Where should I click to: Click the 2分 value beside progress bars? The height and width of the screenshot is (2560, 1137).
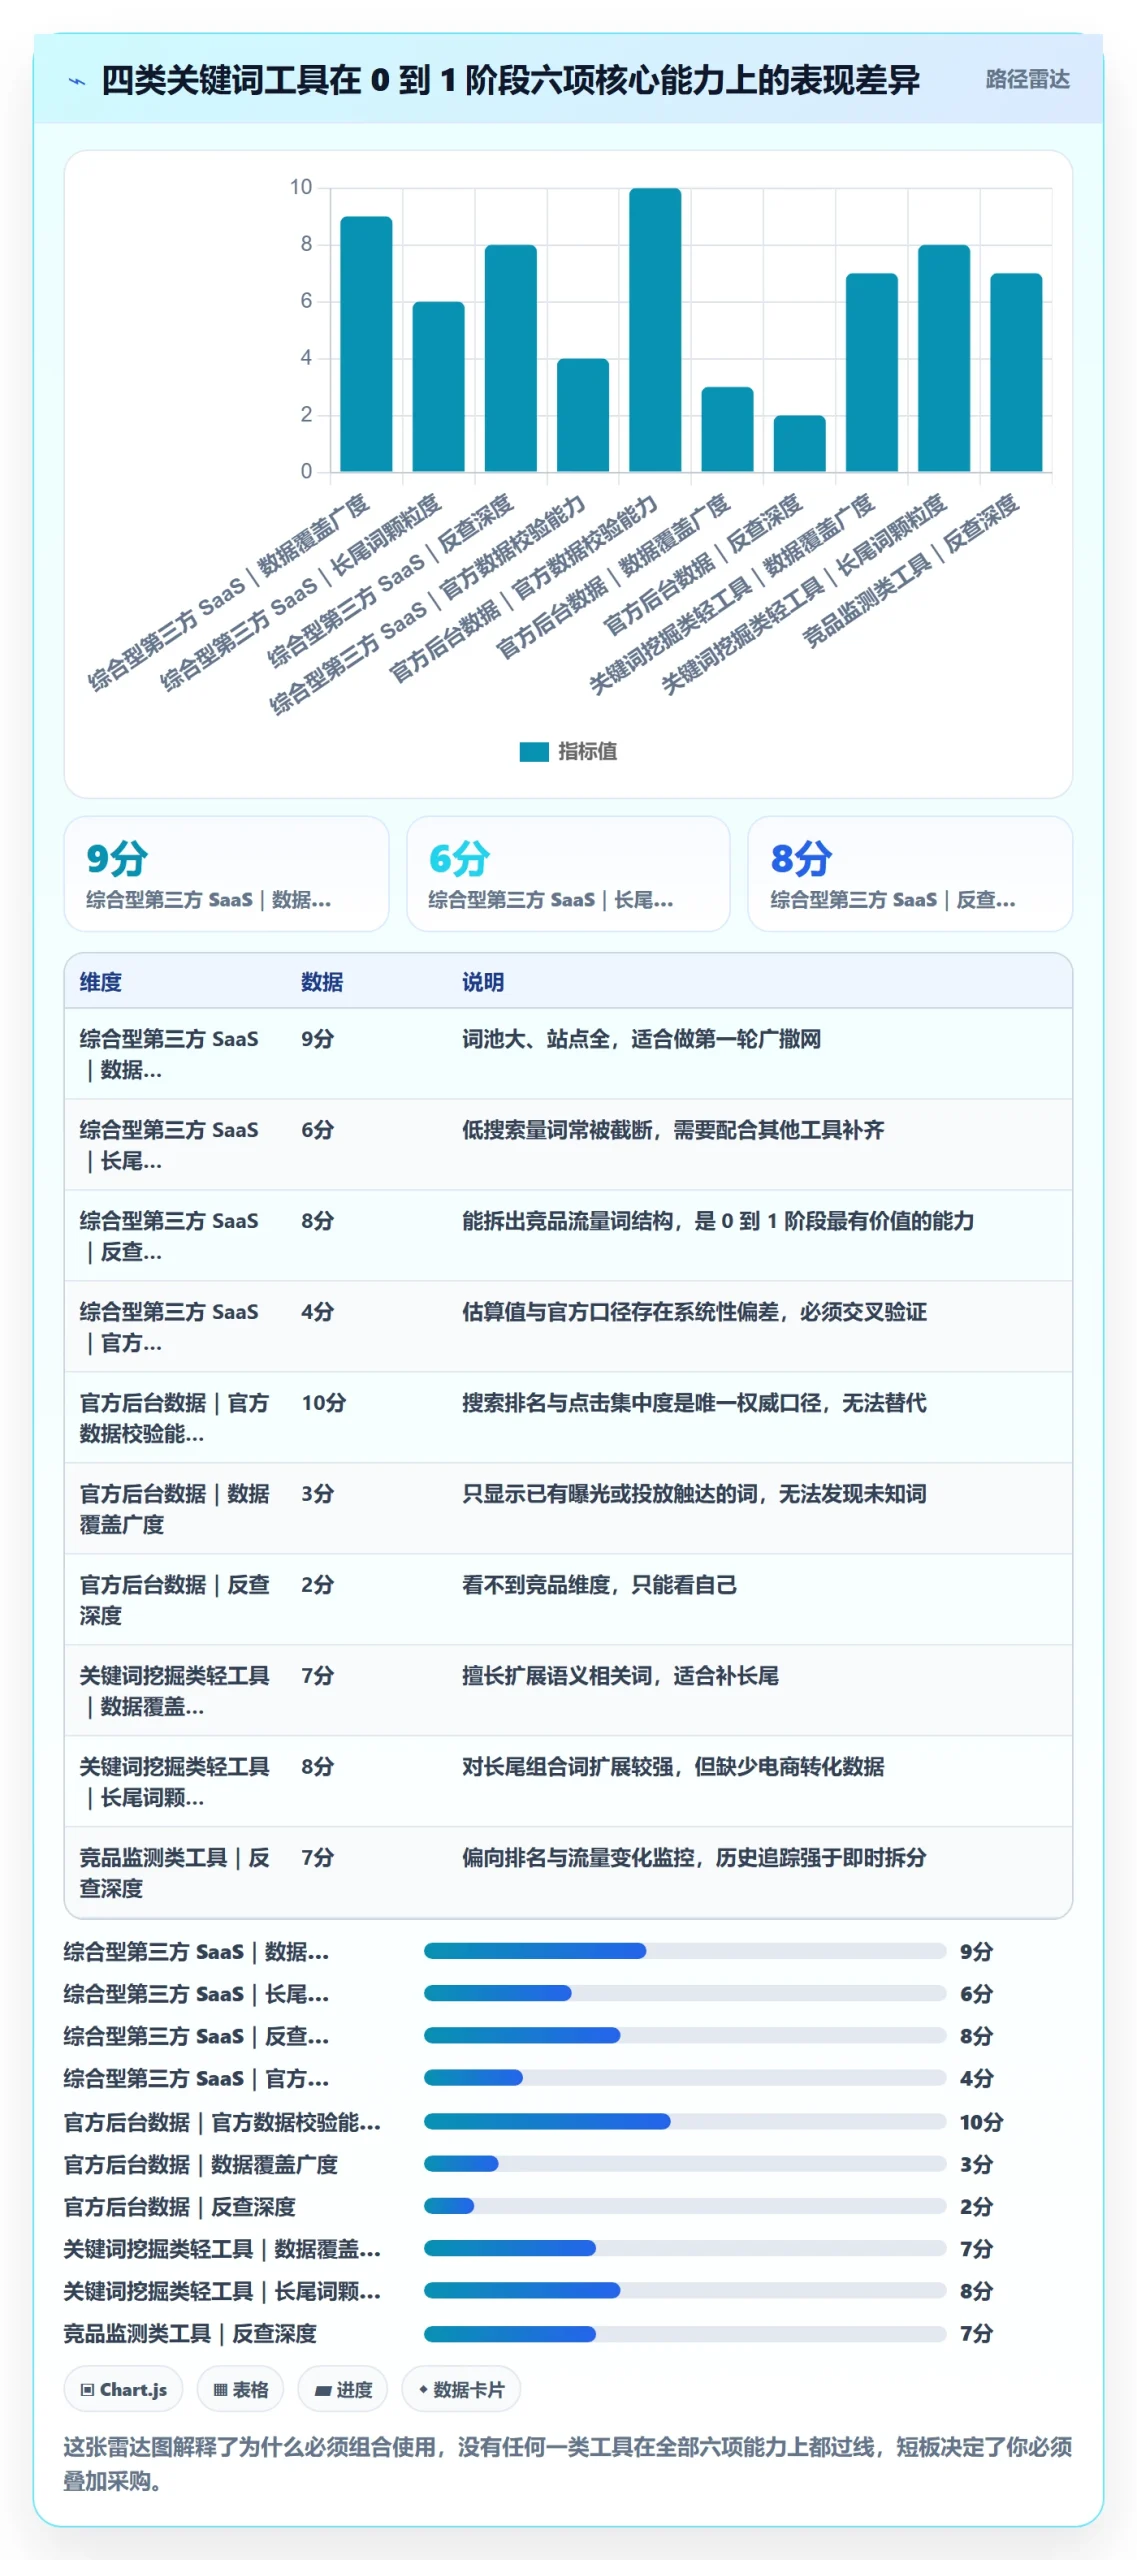coord(976,2206)
